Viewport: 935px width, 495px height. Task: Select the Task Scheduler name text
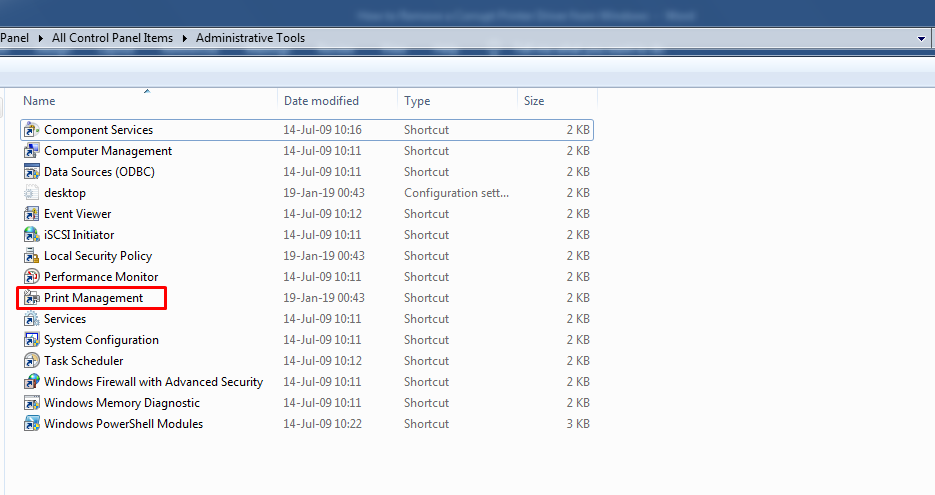(x=83, y=361)
